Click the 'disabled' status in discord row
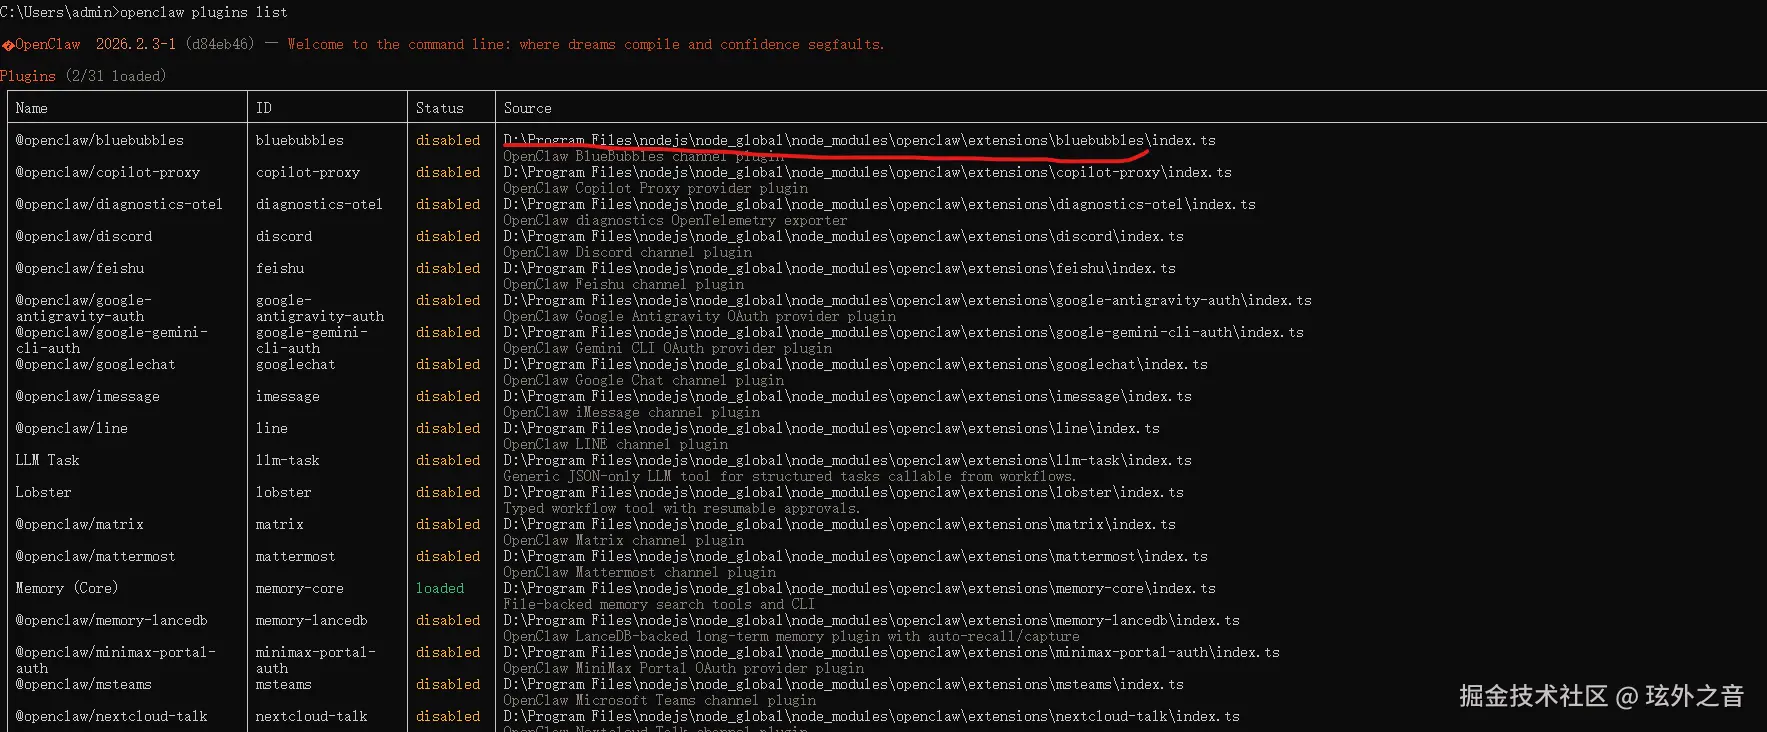1767x732 pixels. [448, 236]
